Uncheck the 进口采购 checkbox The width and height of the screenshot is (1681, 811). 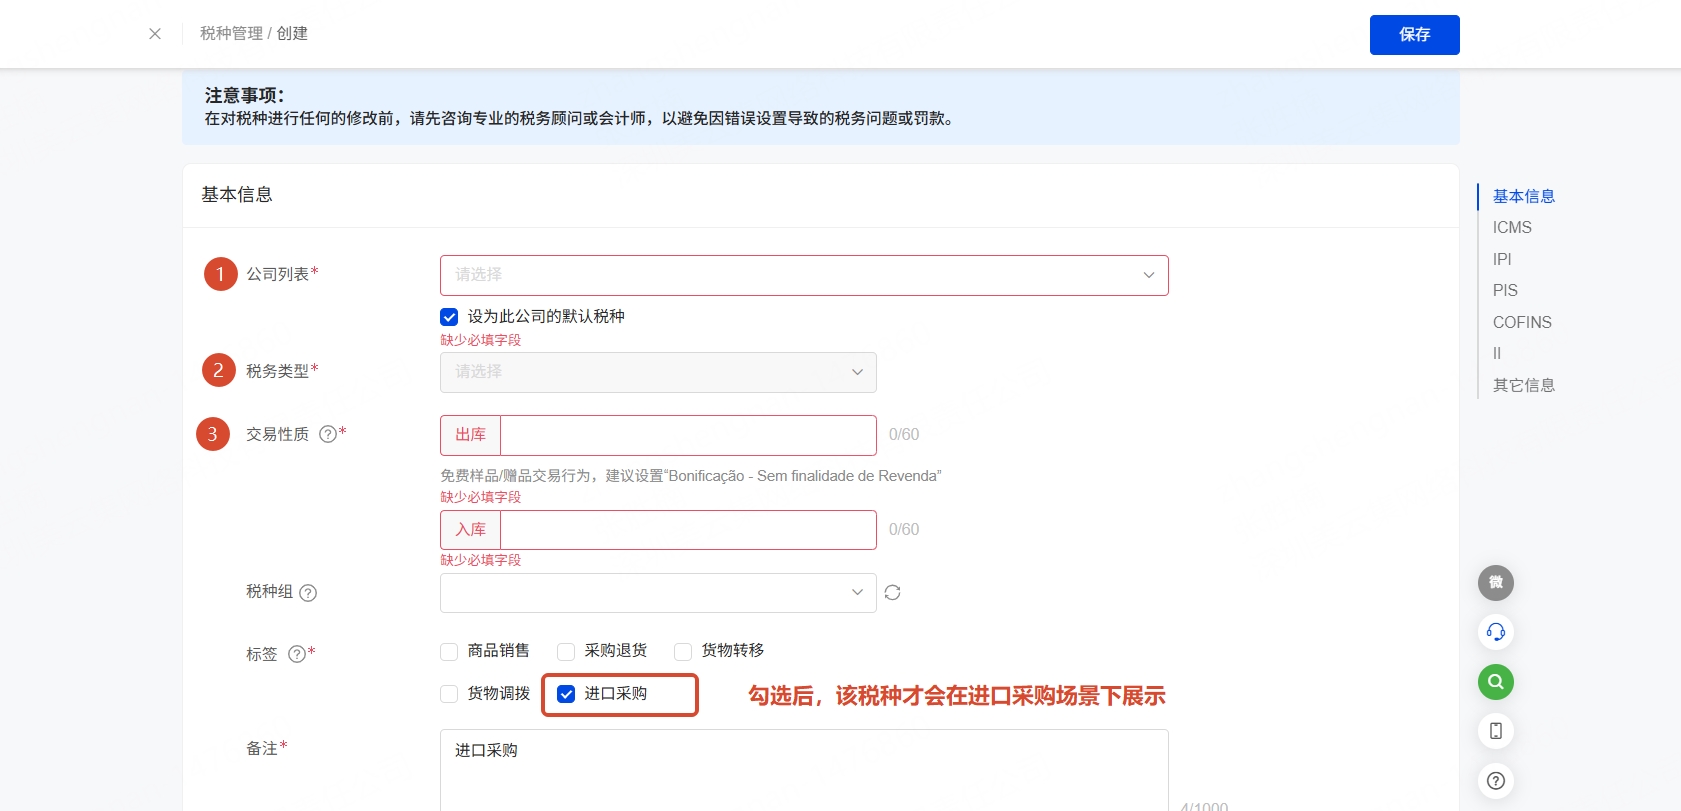[566, 694]
